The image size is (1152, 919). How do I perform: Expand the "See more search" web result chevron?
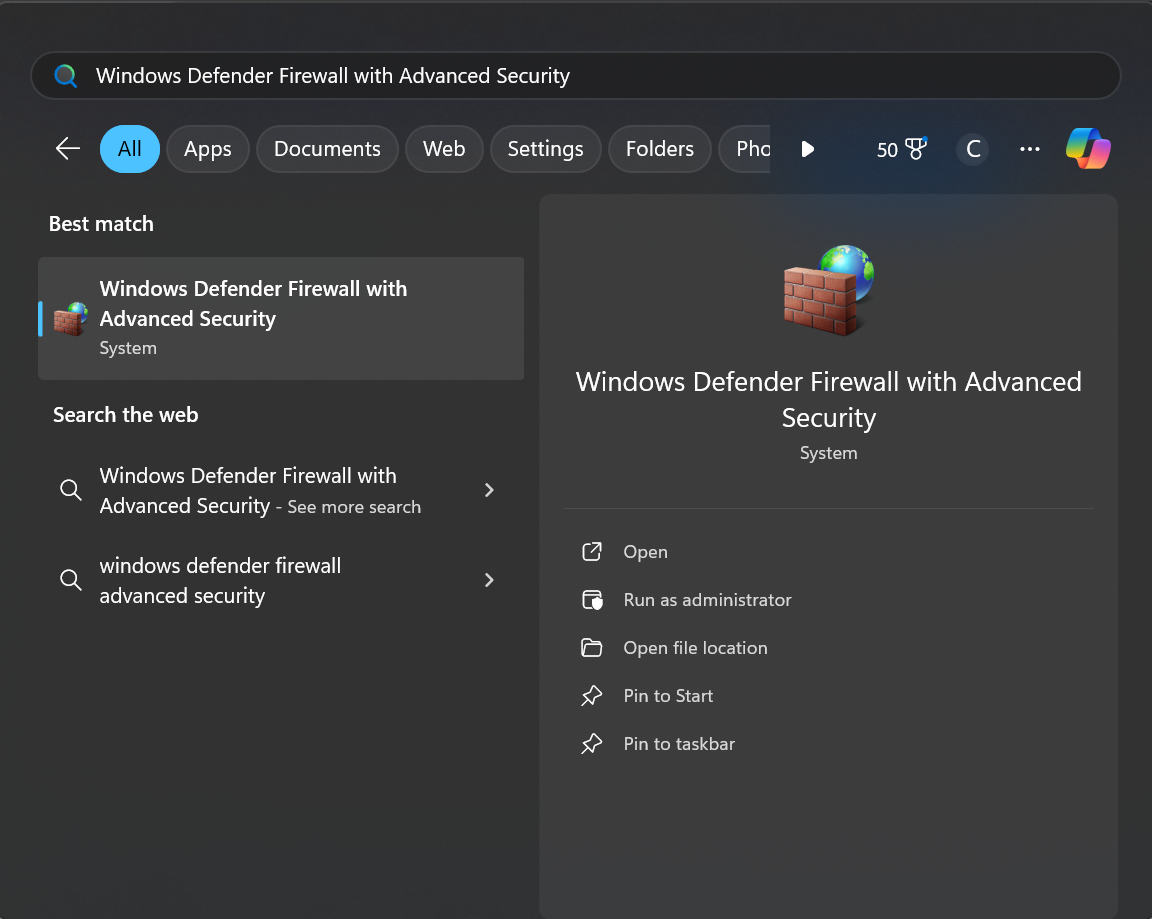(x=489, y=490)
